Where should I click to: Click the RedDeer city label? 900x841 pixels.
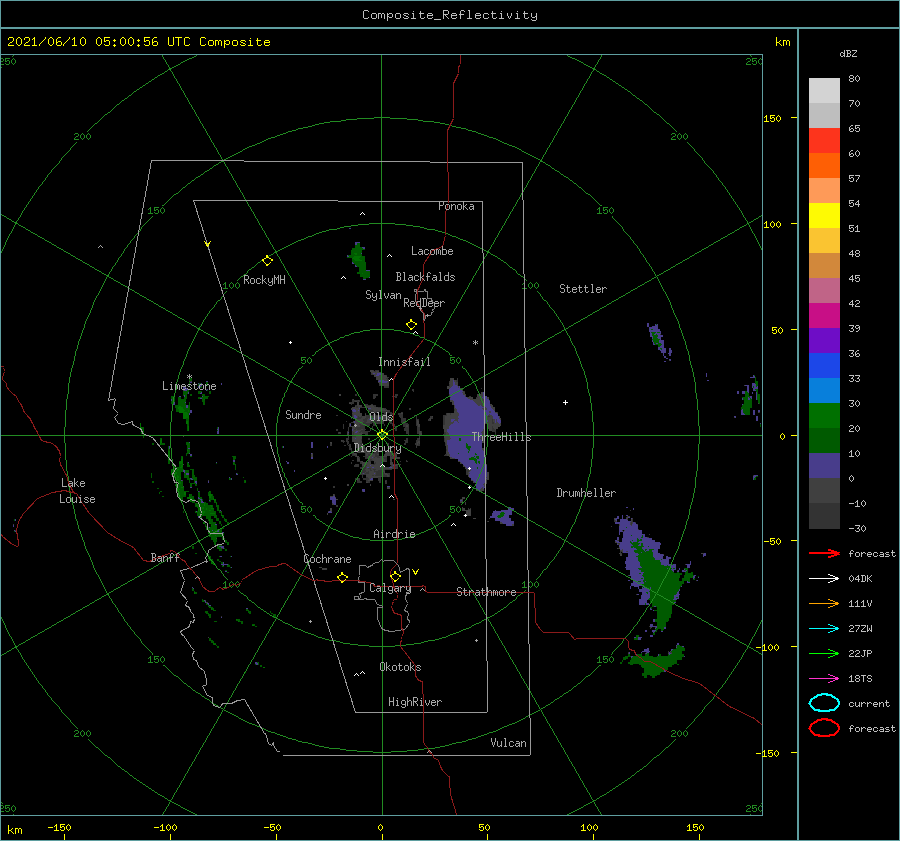pos(424,303)
